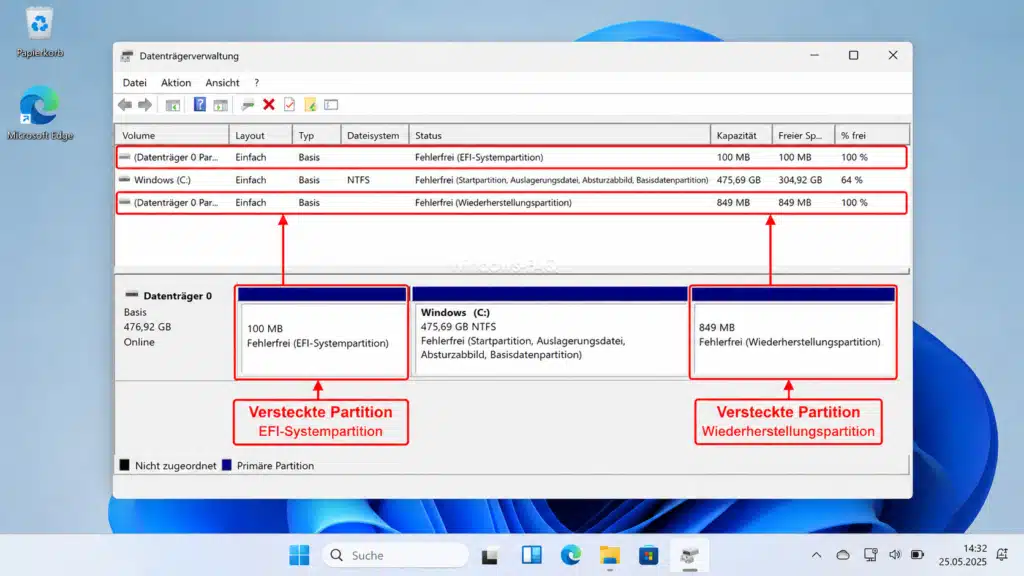Sort by the % frei column header
Image resolution: width=1024 pixels, height=576 pixels.
pos(872,135)
